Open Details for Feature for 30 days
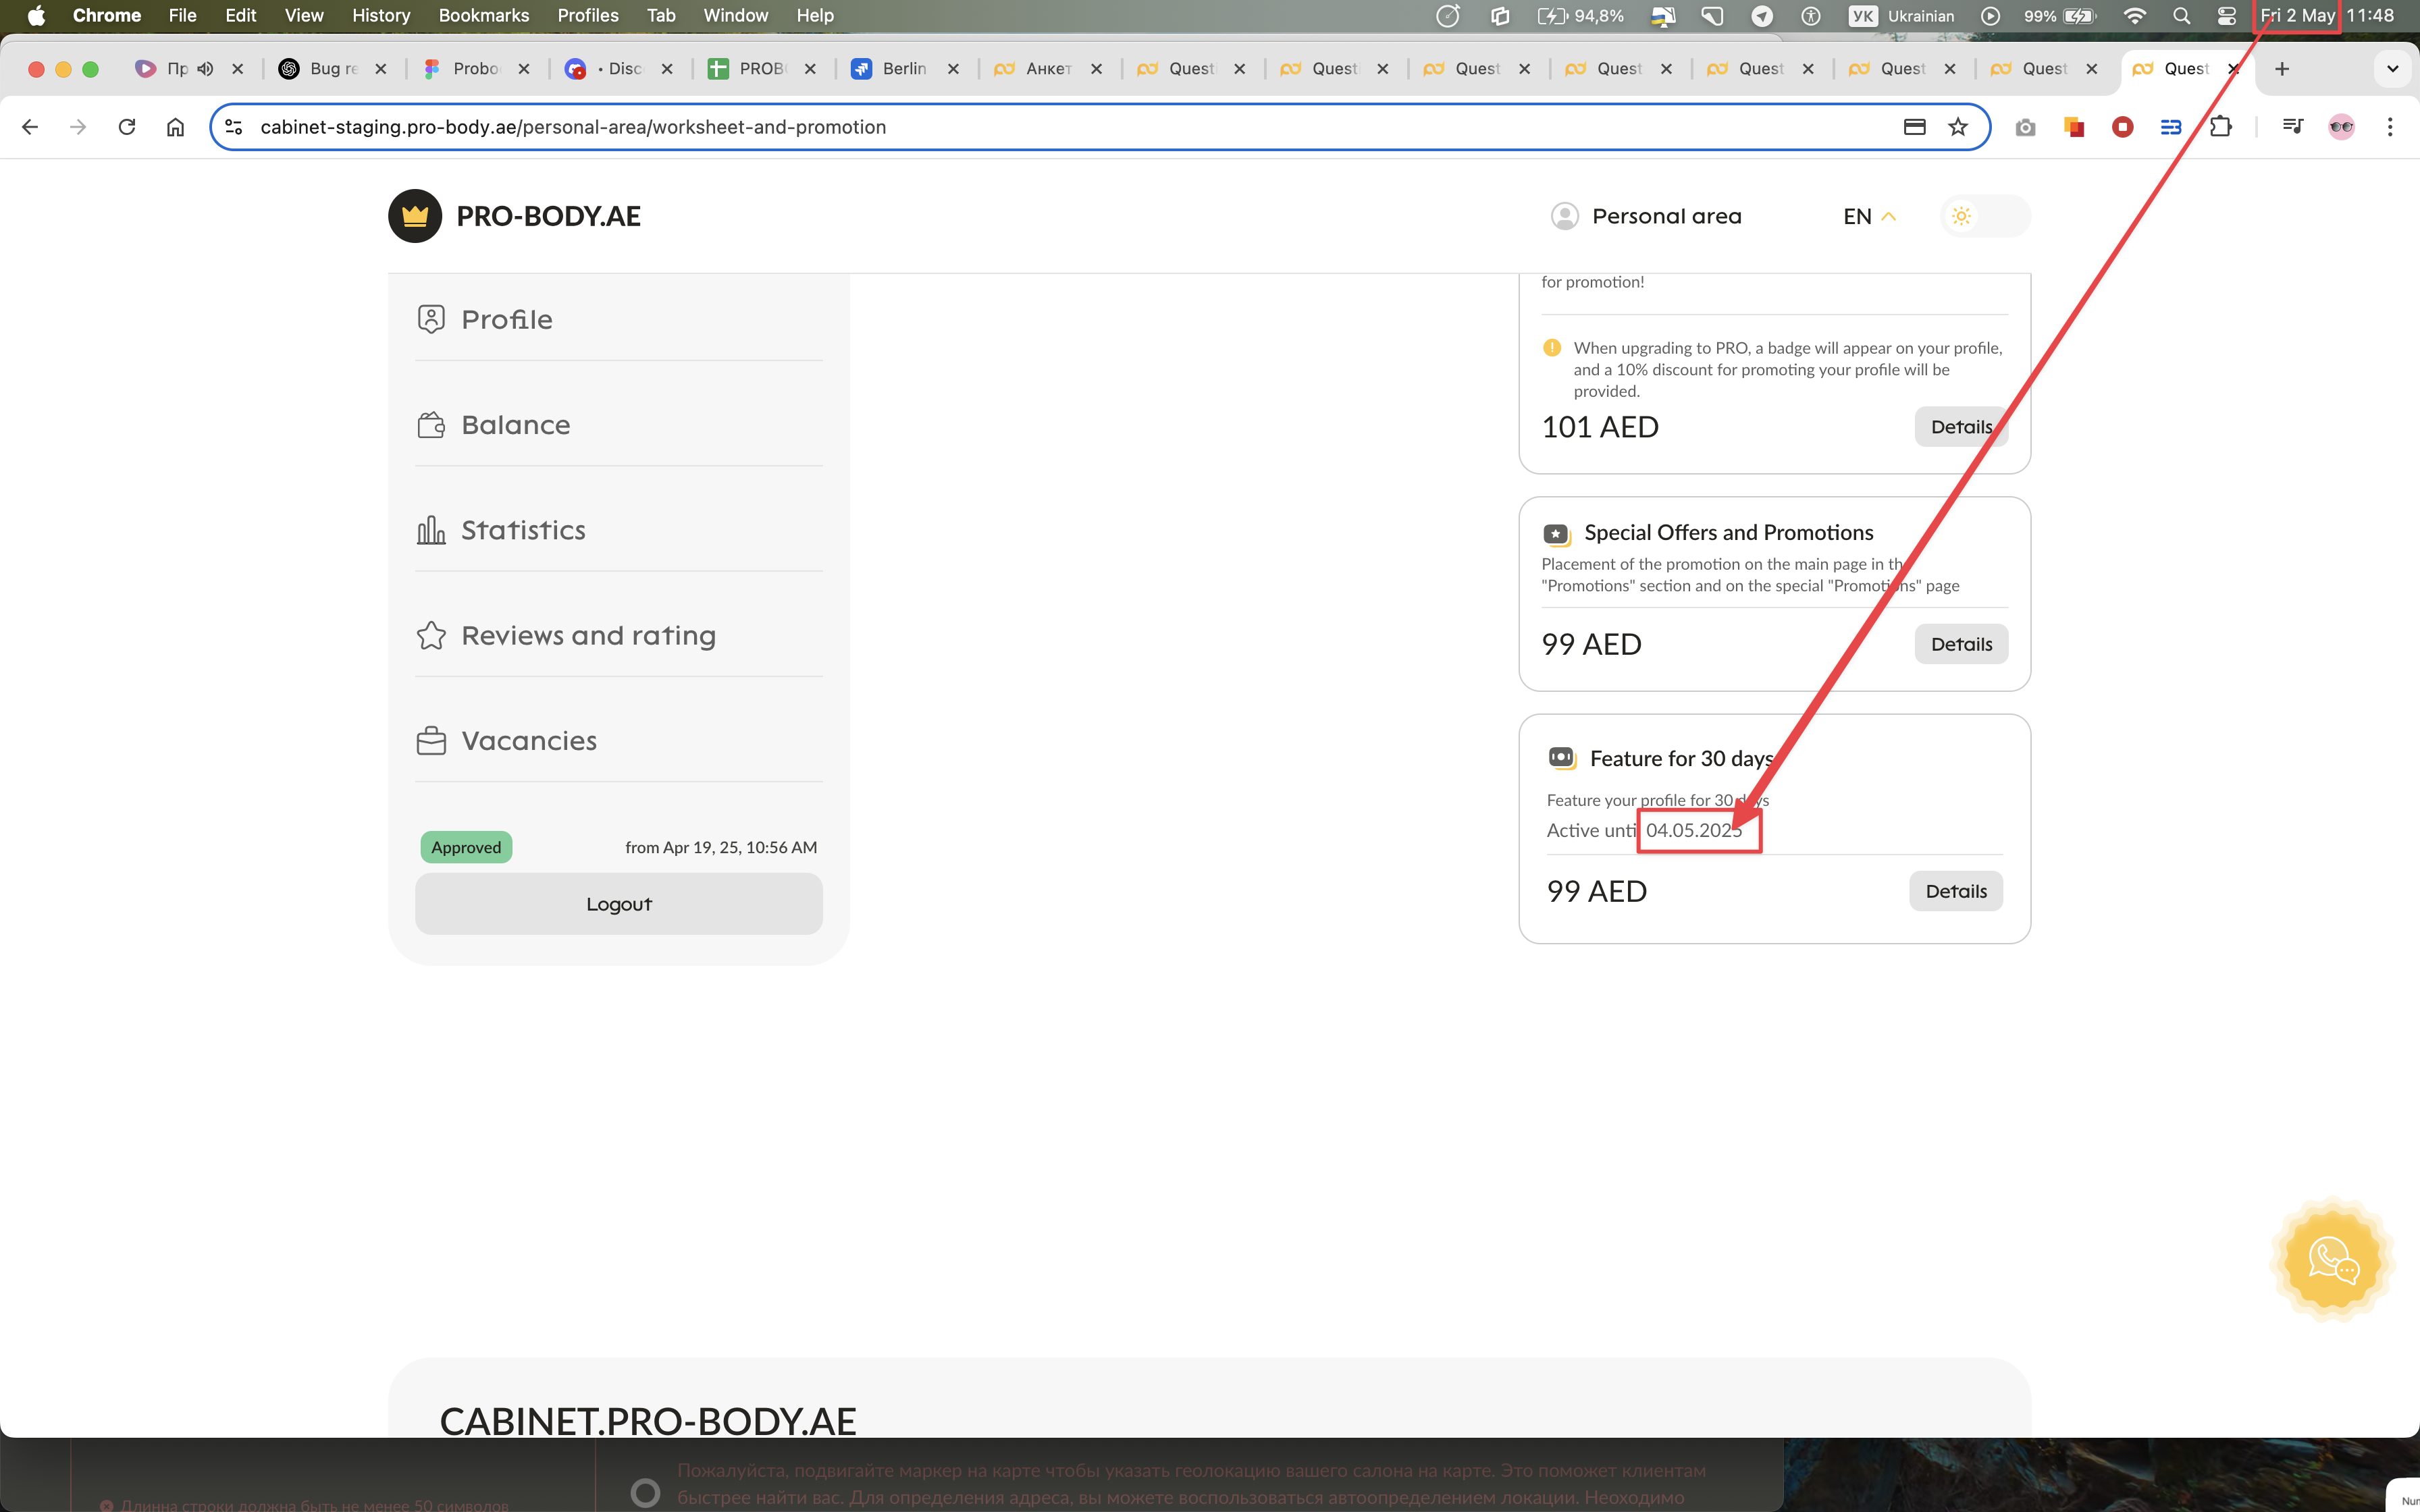Image resolution: width=2420 pixels, height=1512 pixels. point(1955,891)
